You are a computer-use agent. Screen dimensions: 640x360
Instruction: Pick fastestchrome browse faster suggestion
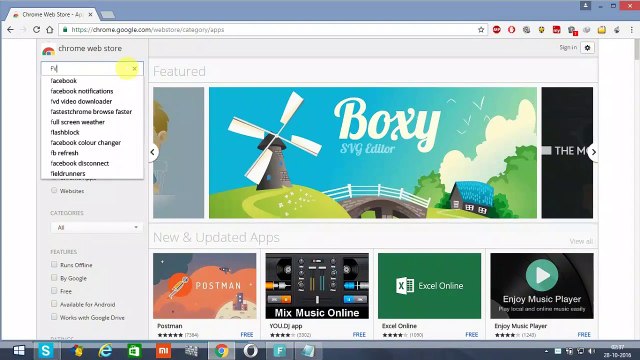(x=92, y=111)
